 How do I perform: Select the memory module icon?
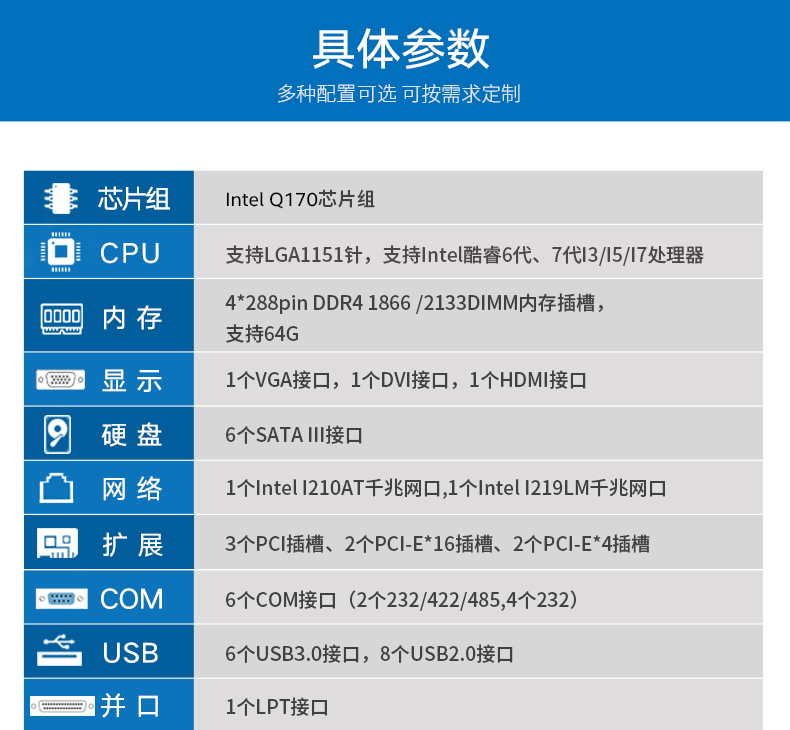61,318
